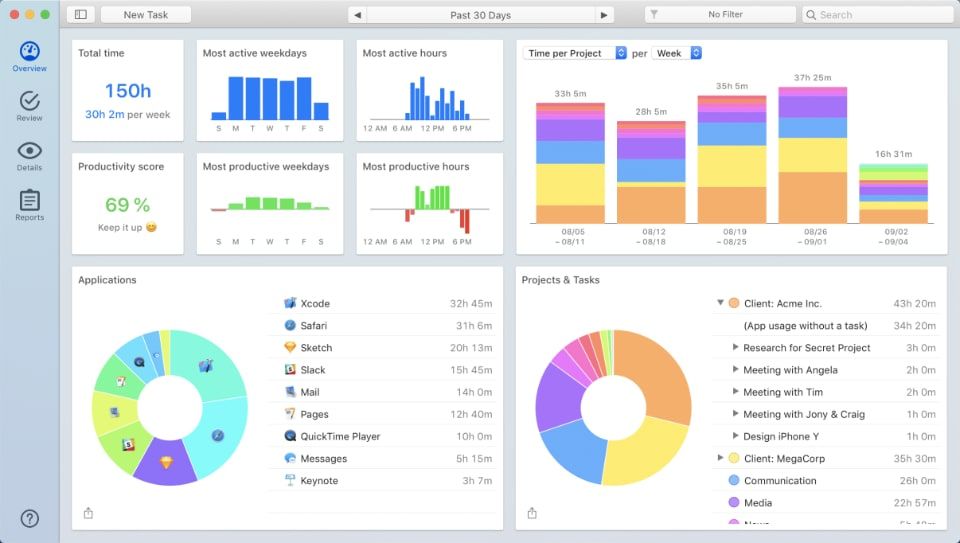Open the Reports clipboard section

(x=29, y=205)
